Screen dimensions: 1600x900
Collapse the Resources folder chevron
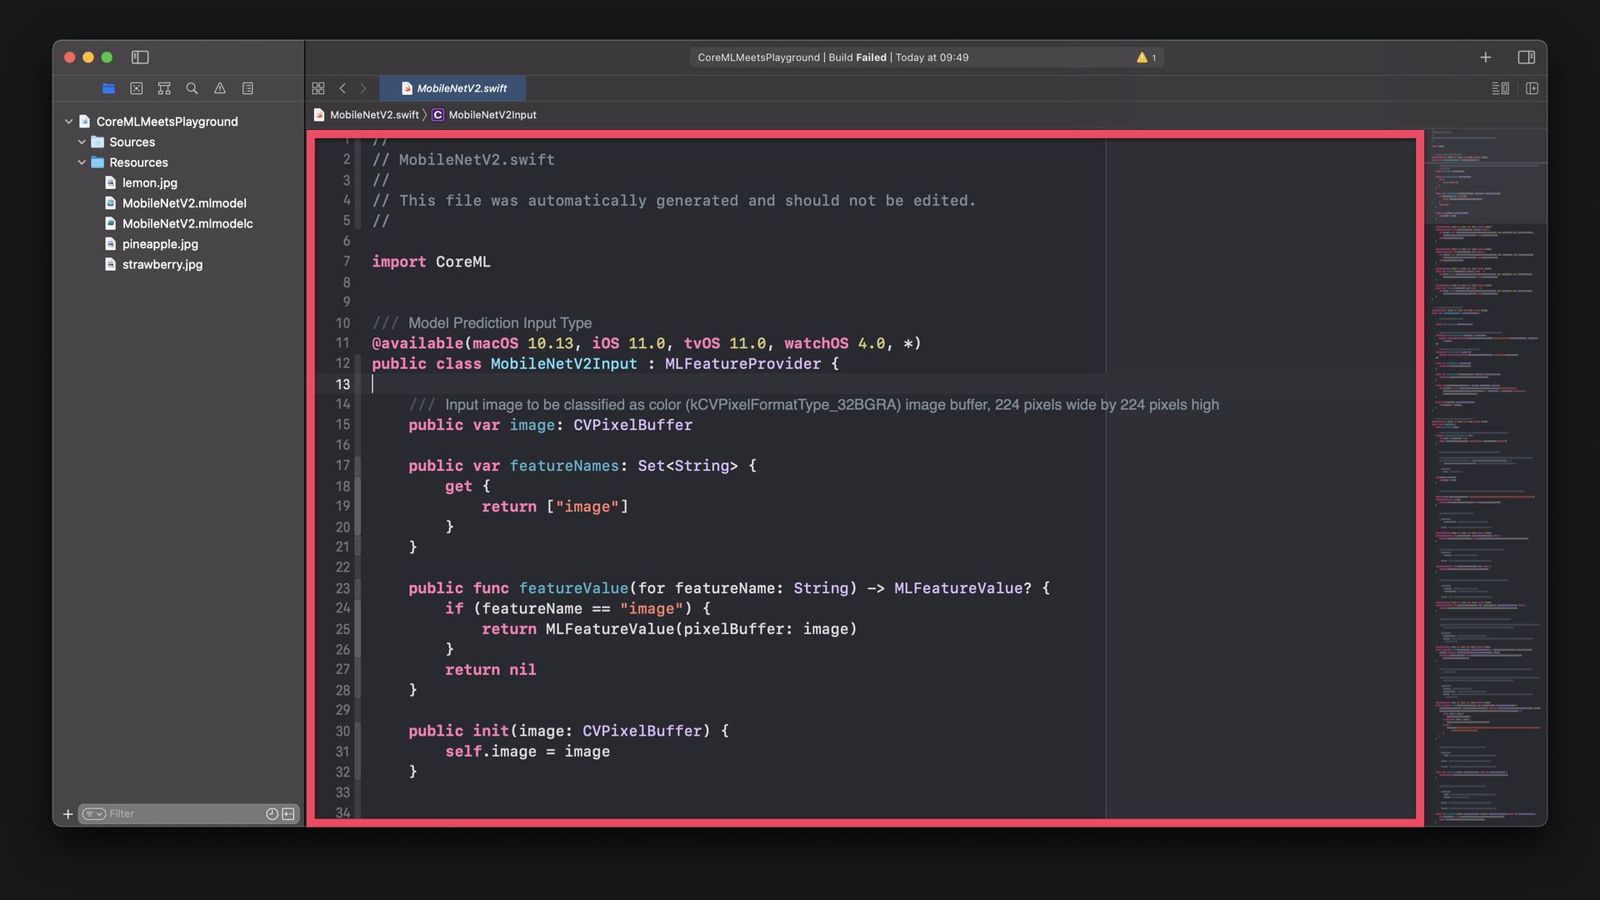pyautogui.click(x=82, y=162)
